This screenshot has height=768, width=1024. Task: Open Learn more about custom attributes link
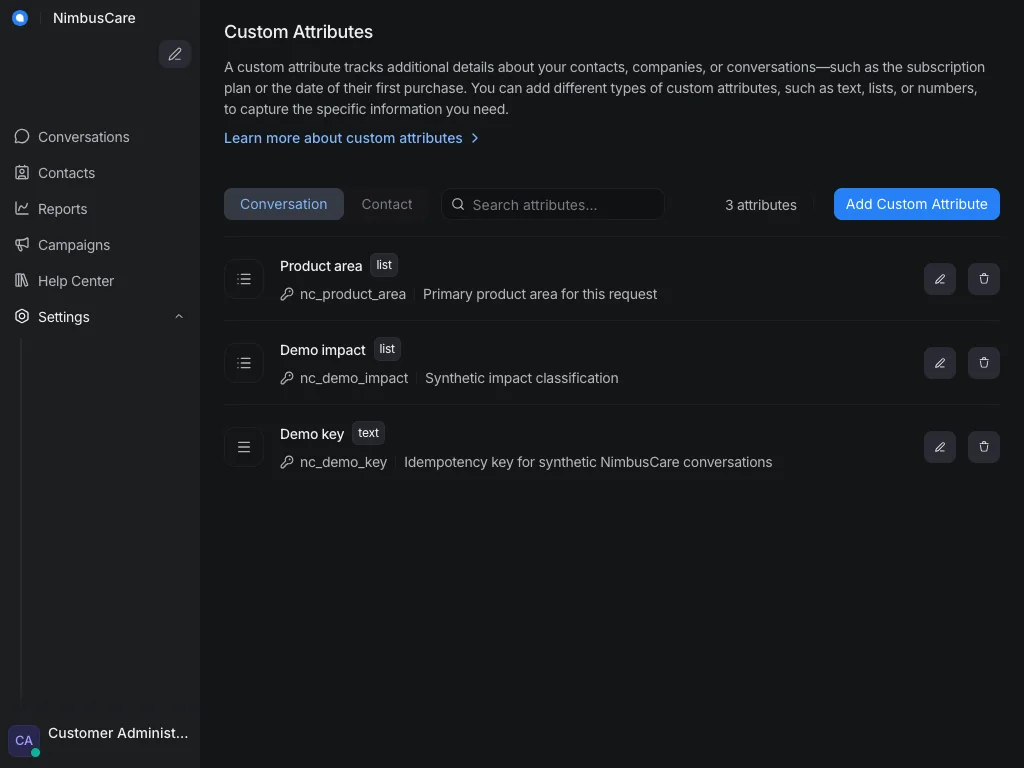pyautogui.click(x=343, y=138)
